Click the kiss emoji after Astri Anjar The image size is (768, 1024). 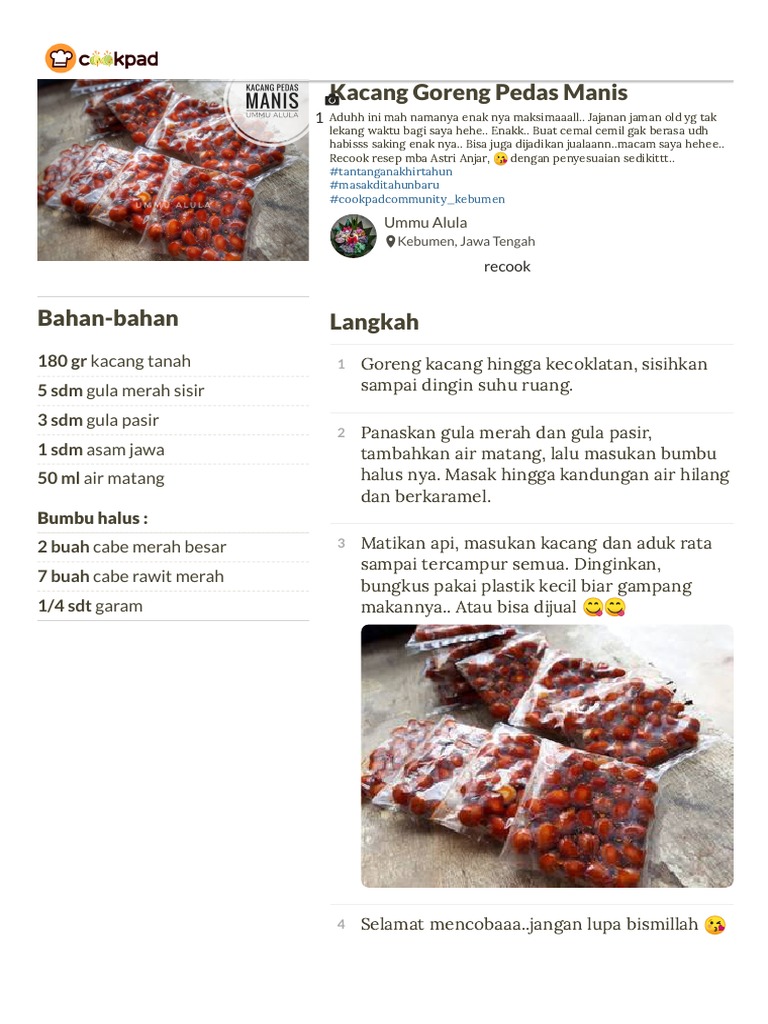[x=500, y=158]
